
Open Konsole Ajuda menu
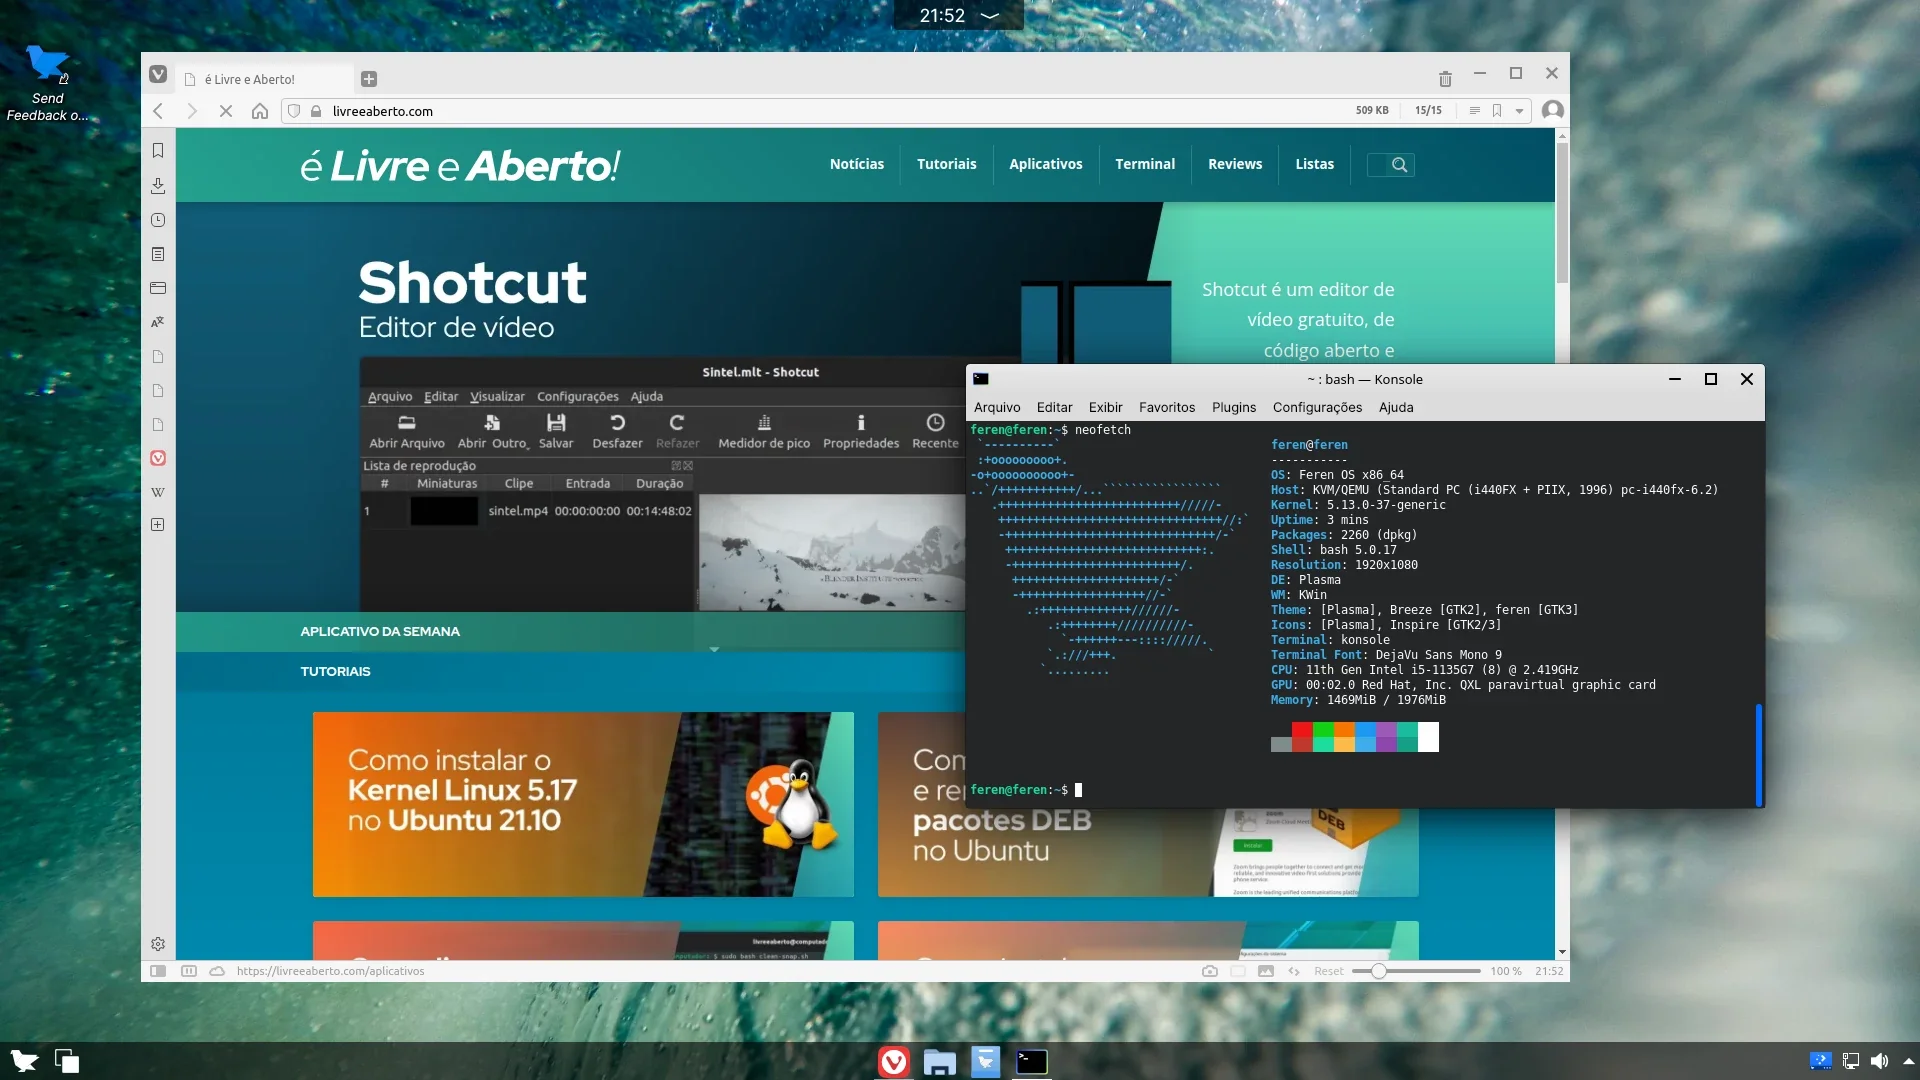point(1396,407)
